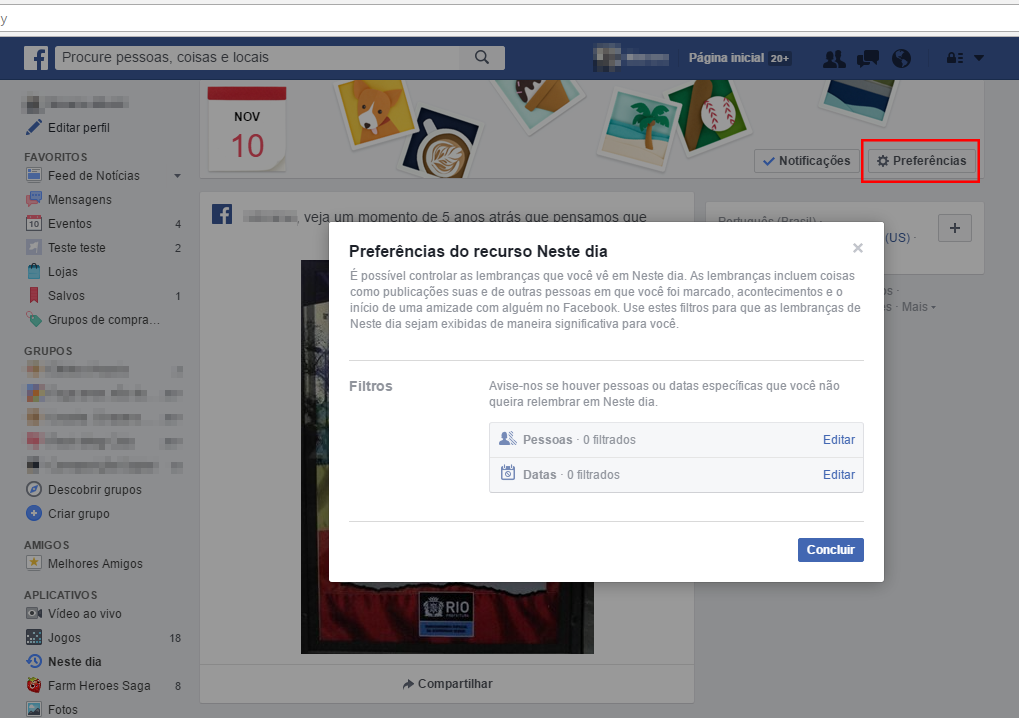Select Eventos in the sidebar
Screen dimensions: 1019x718
[x=69, y=224]
